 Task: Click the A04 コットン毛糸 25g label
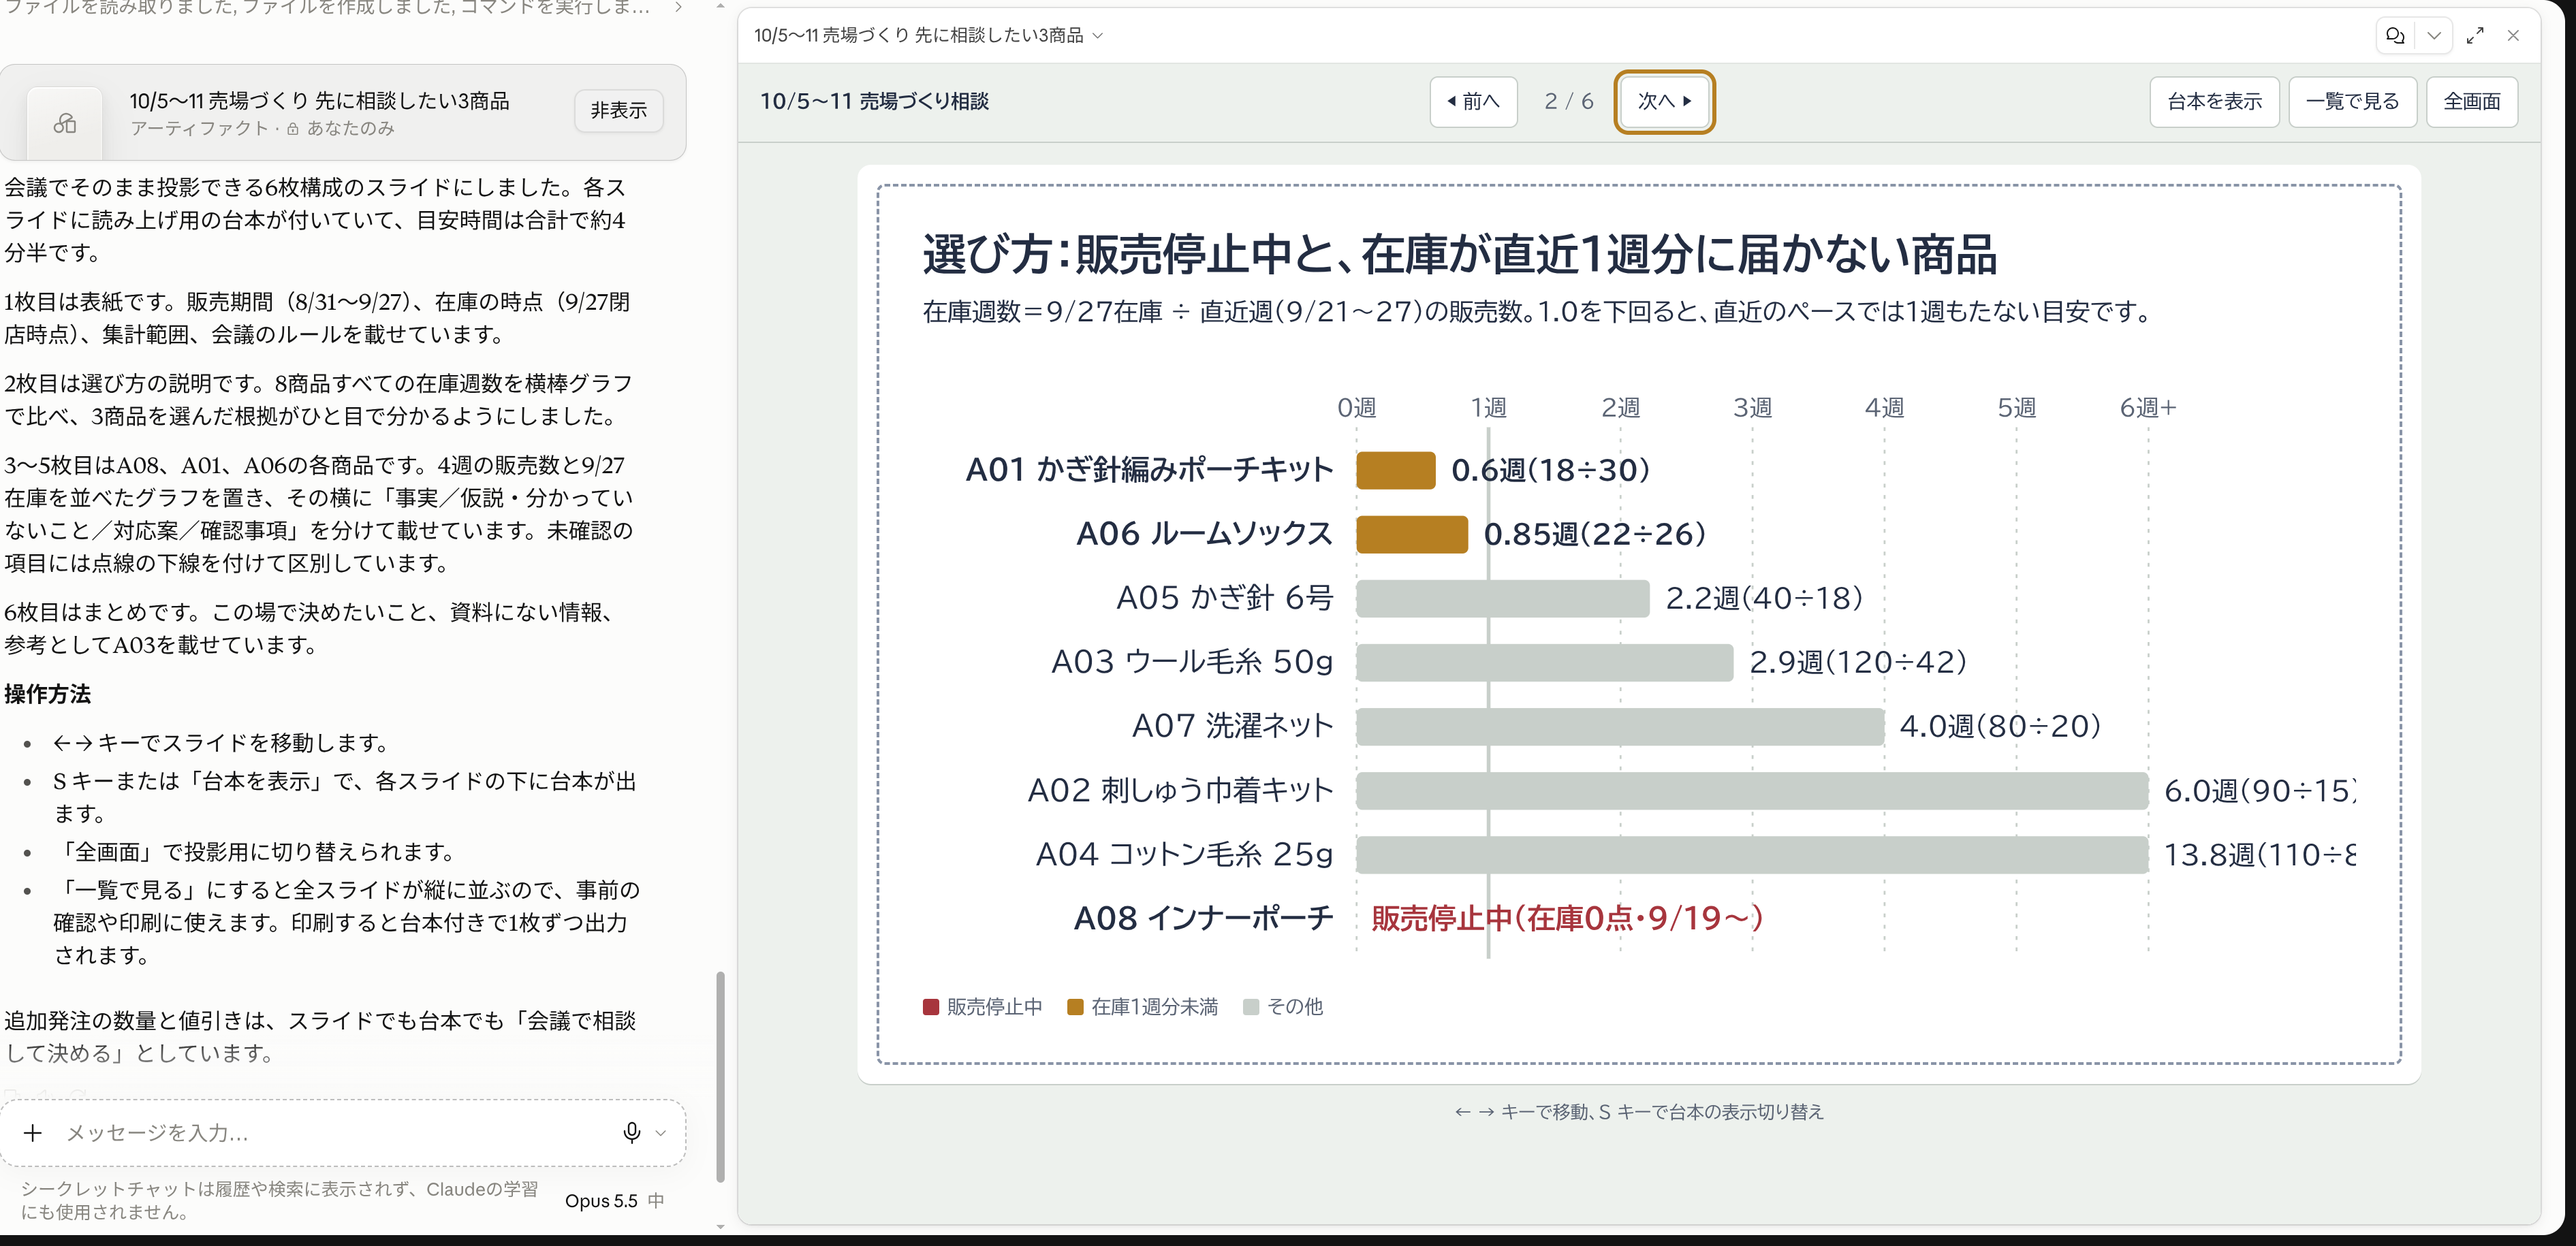(x=1184, y=854)
